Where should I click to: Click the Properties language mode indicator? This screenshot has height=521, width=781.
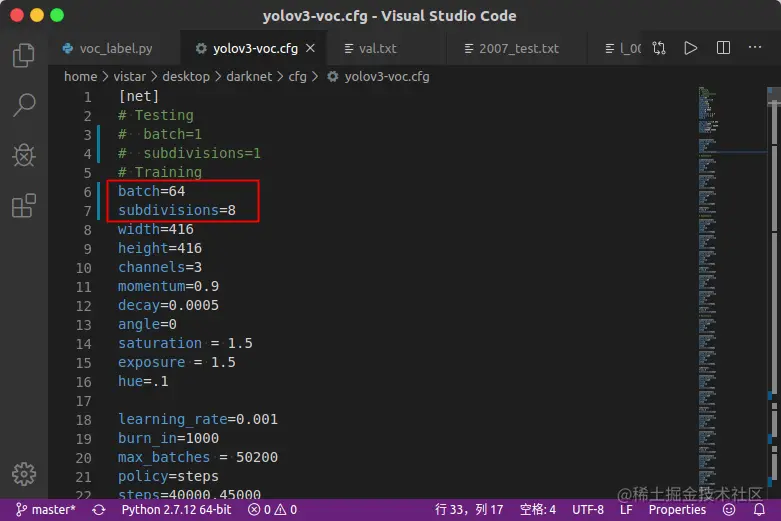coord(677,510)
